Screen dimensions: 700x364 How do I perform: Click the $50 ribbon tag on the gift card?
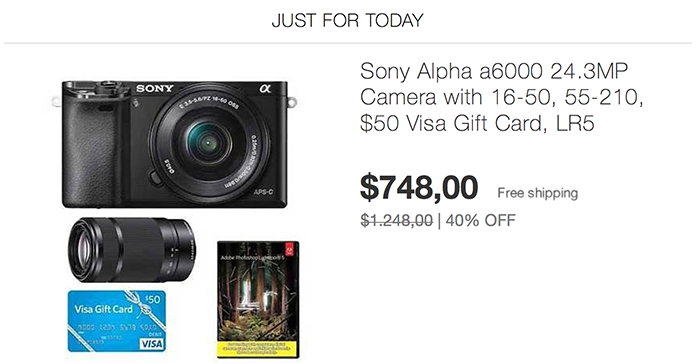pyautogui.click(x=153, y=299)
